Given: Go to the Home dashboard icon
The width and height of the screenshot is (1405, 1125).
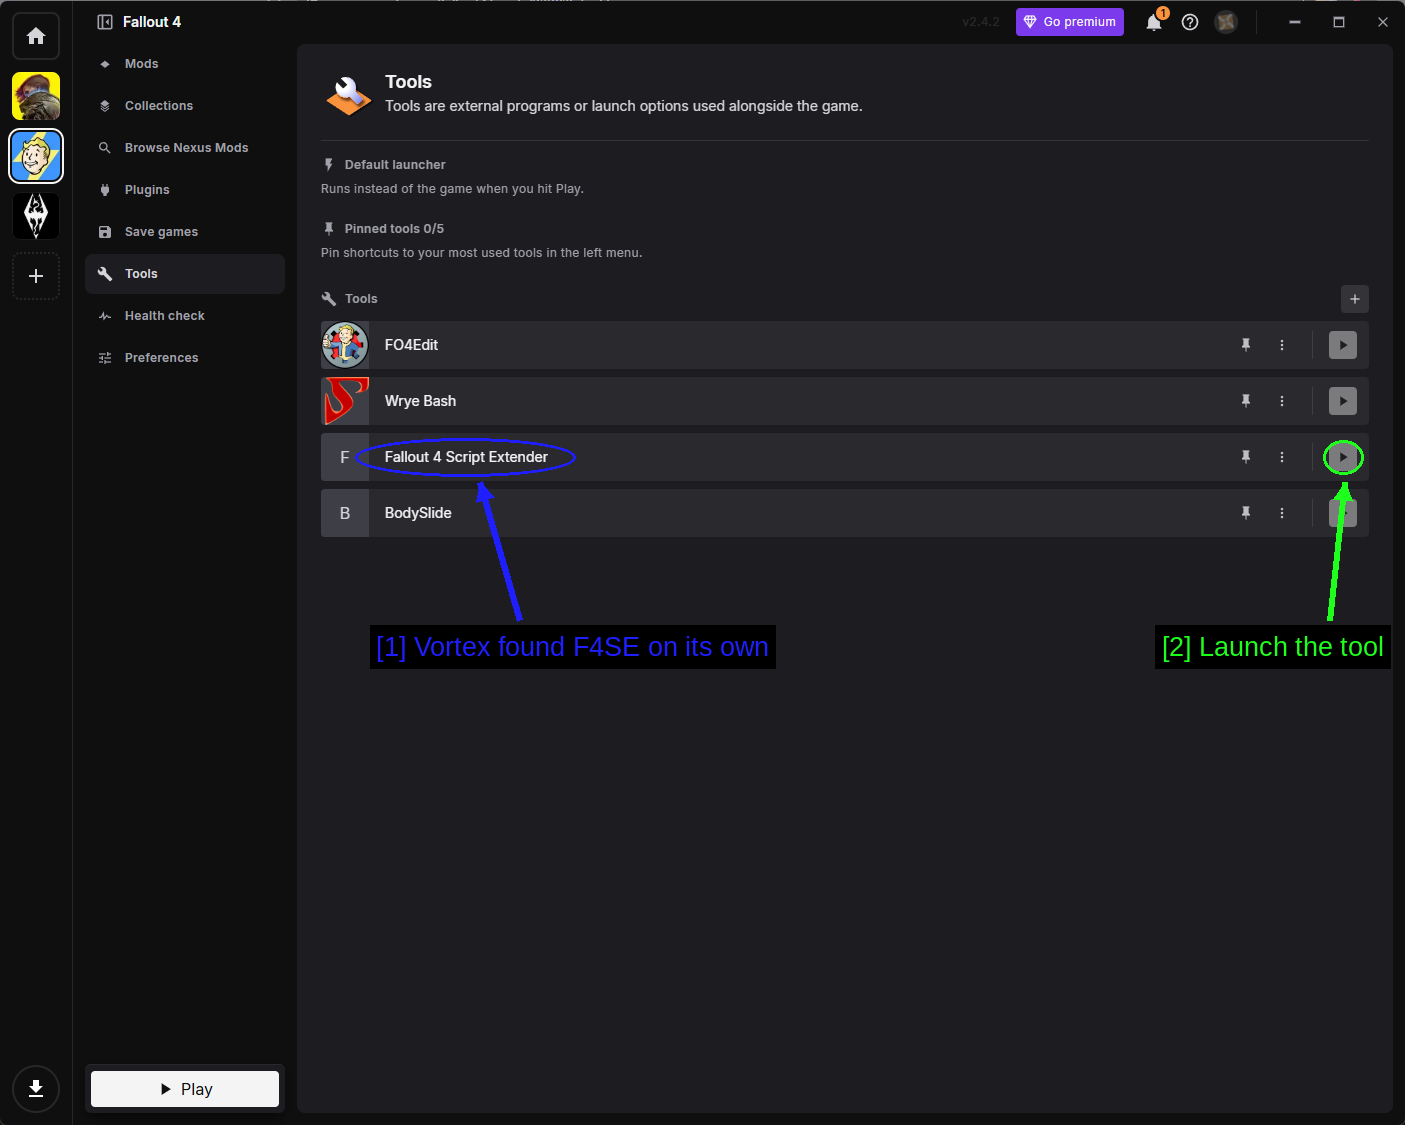Looking at the screenshot, I should [x=36, y=36].
